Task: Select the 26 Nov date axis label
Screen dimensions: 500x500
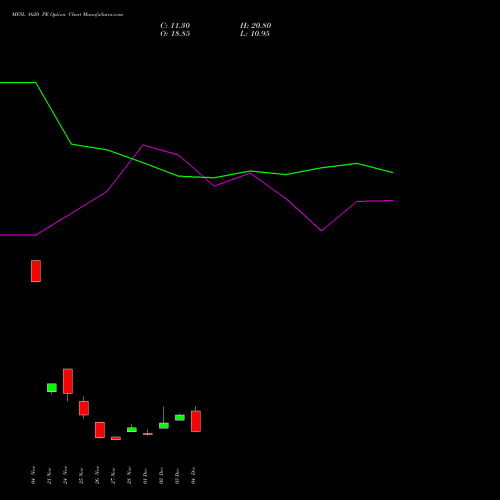Action: 97,475
